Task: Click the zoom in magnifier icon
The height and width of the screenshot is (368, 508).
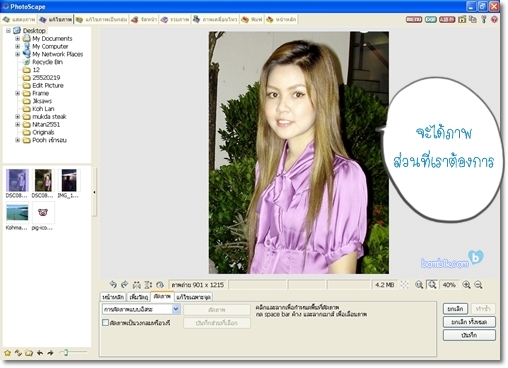Action: (466, 285)
